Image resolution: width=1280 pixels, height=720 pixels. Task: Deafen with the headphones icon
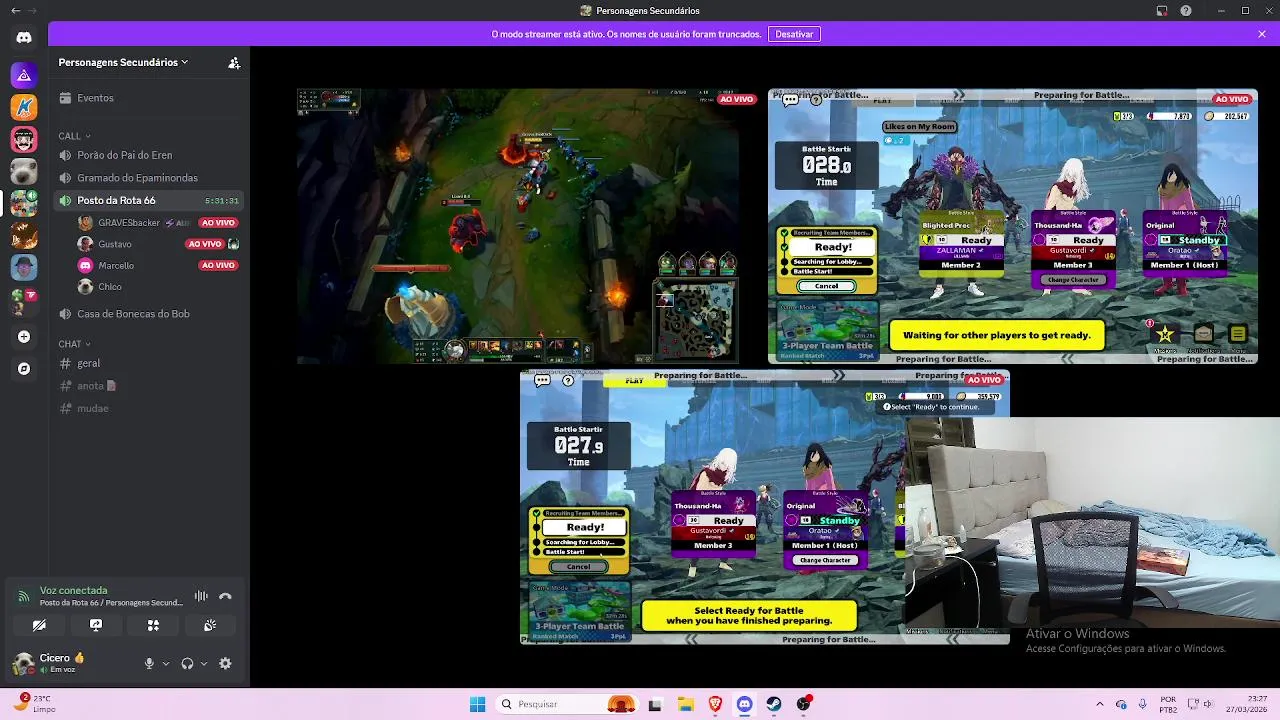click(187, 663)
